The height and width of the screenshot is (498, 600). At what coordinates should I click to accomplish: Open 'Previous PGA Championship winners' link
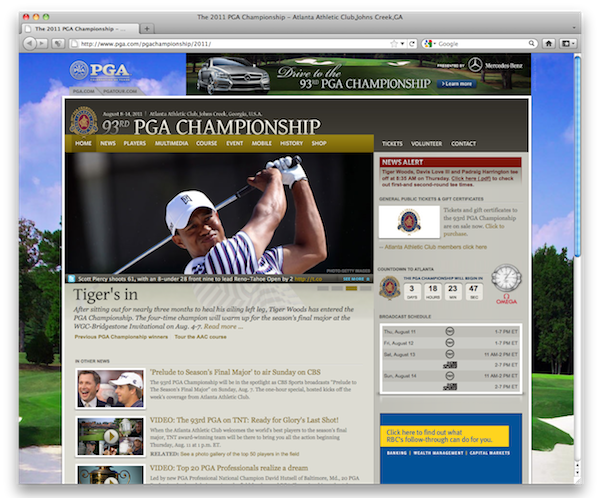[x=121, y=337]
